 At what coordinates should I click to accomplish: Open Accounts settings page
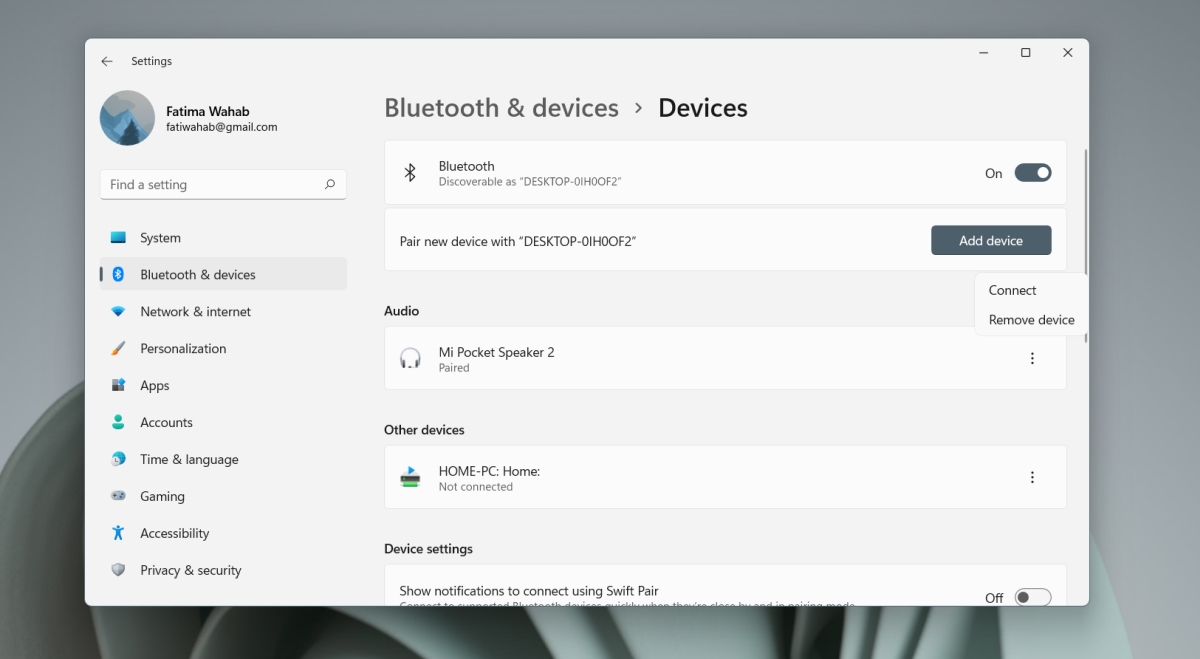coord(223,422)
